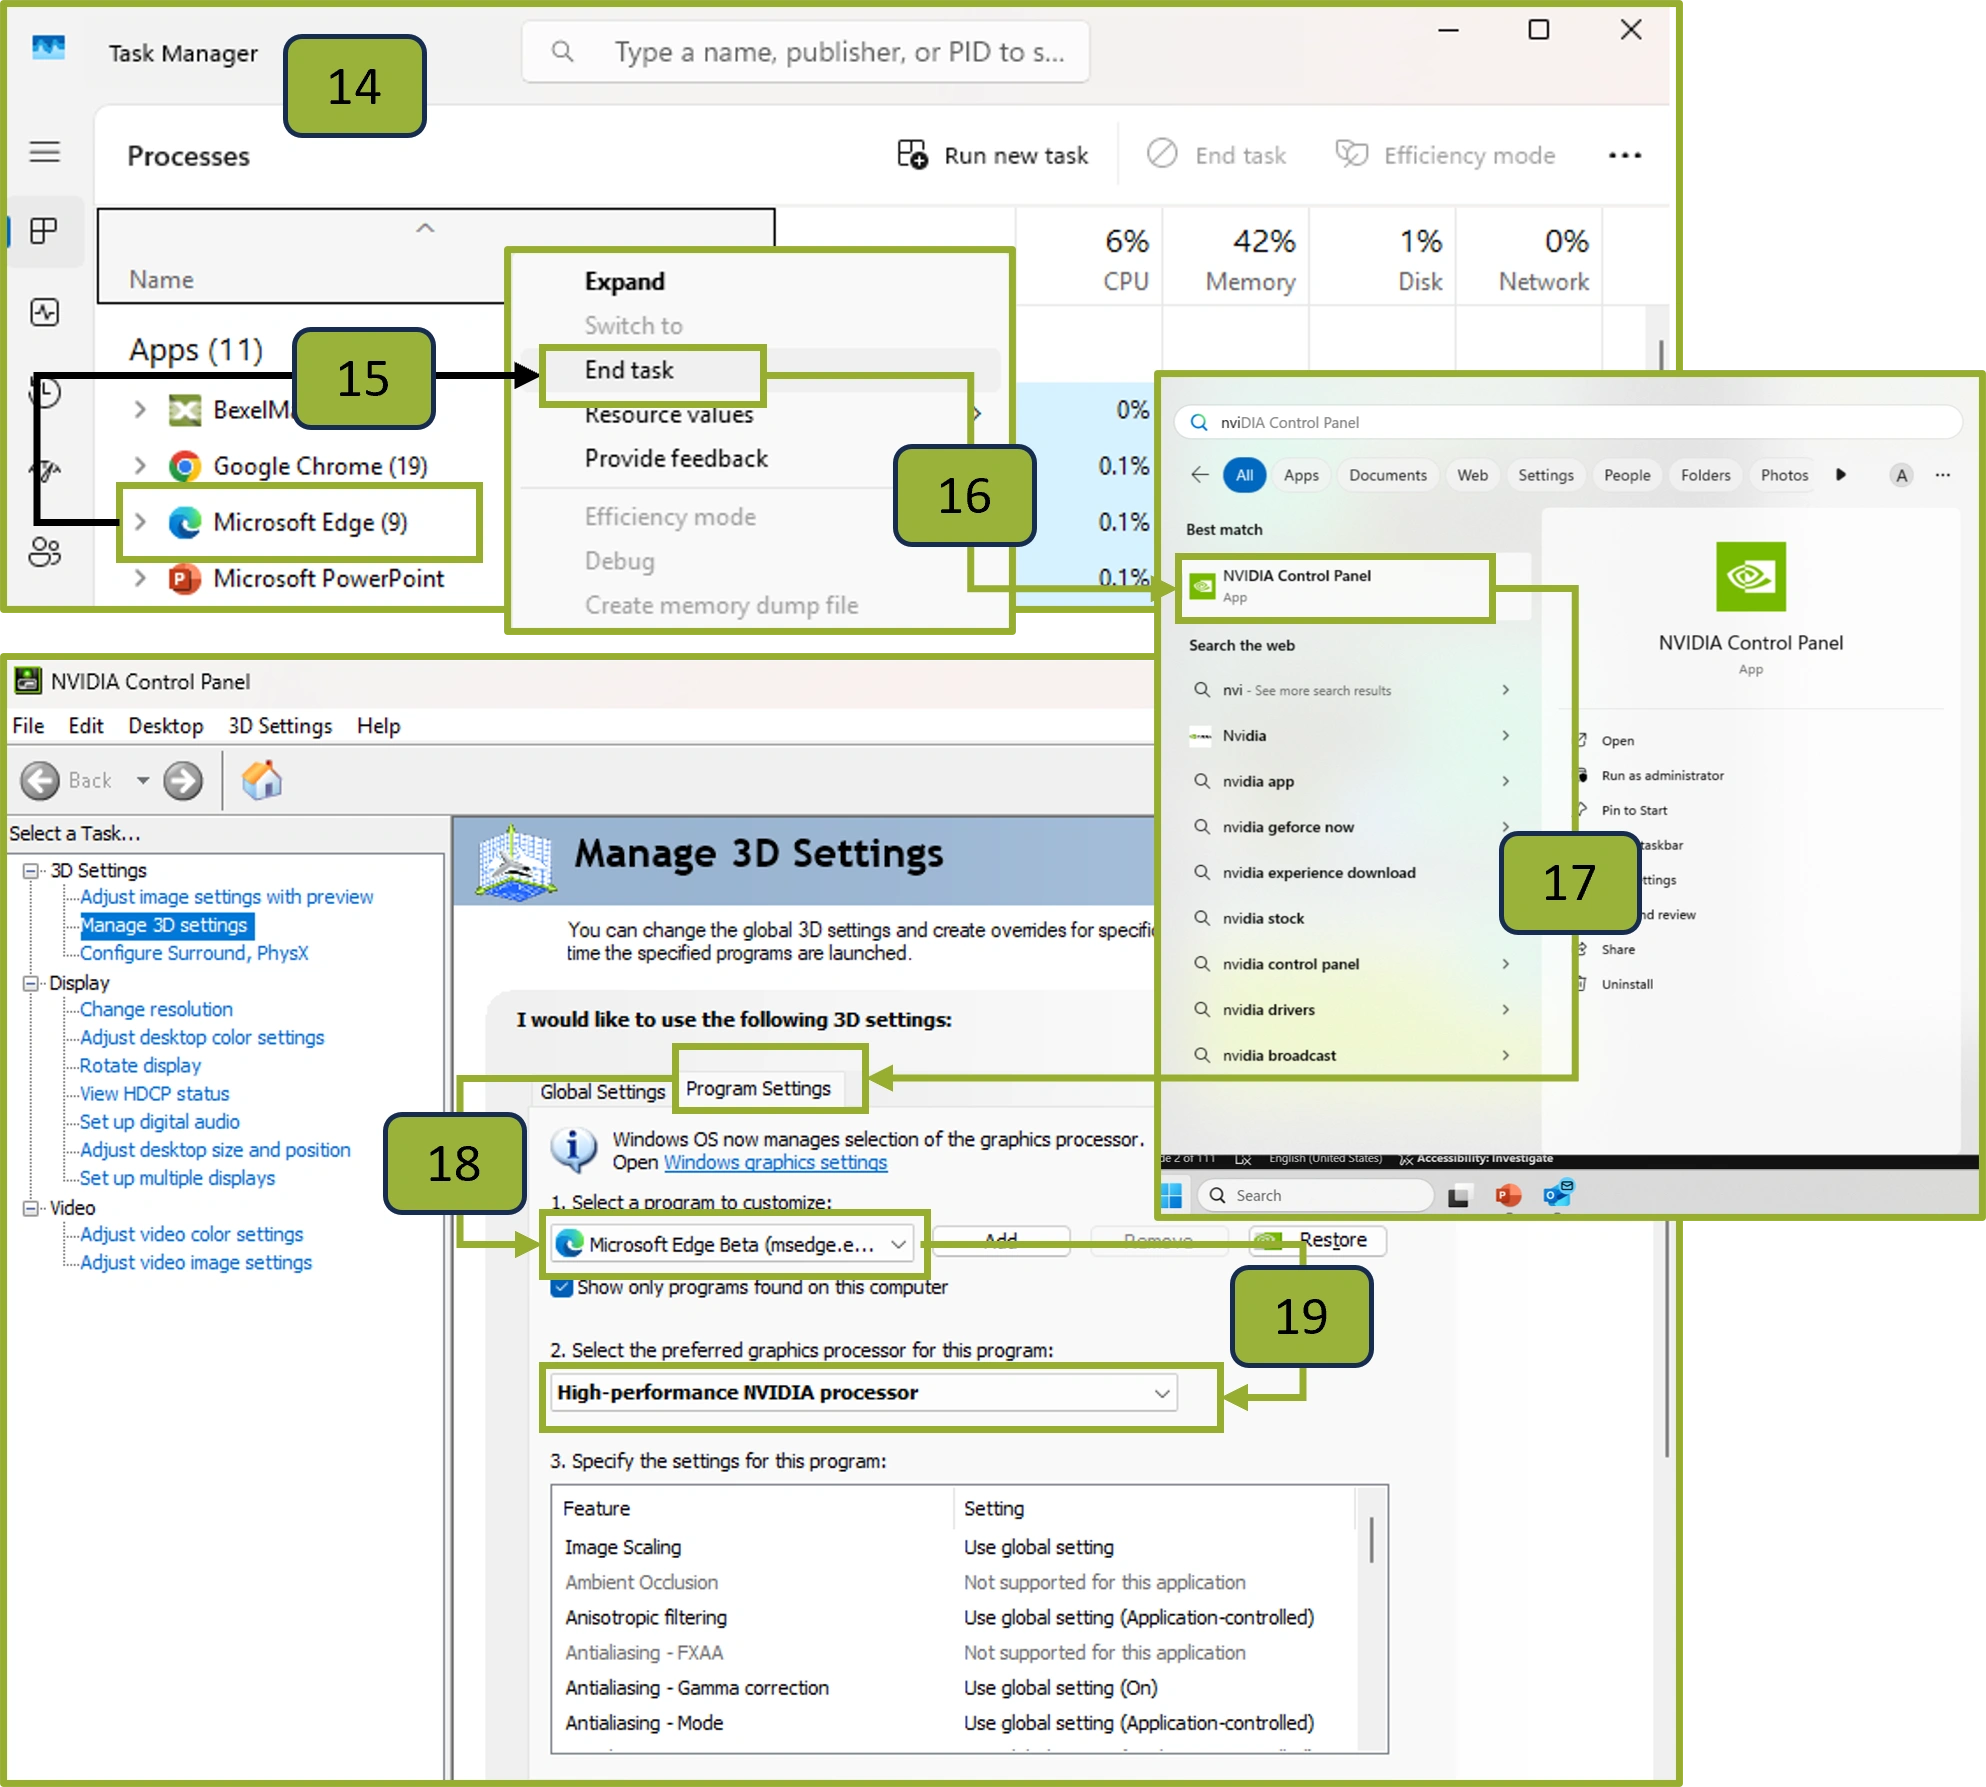Viewport: 1986px width, 1787px height.
Task: Open Back history dropdown arrow
Action: pyautogui.click(x=143, y=781)
